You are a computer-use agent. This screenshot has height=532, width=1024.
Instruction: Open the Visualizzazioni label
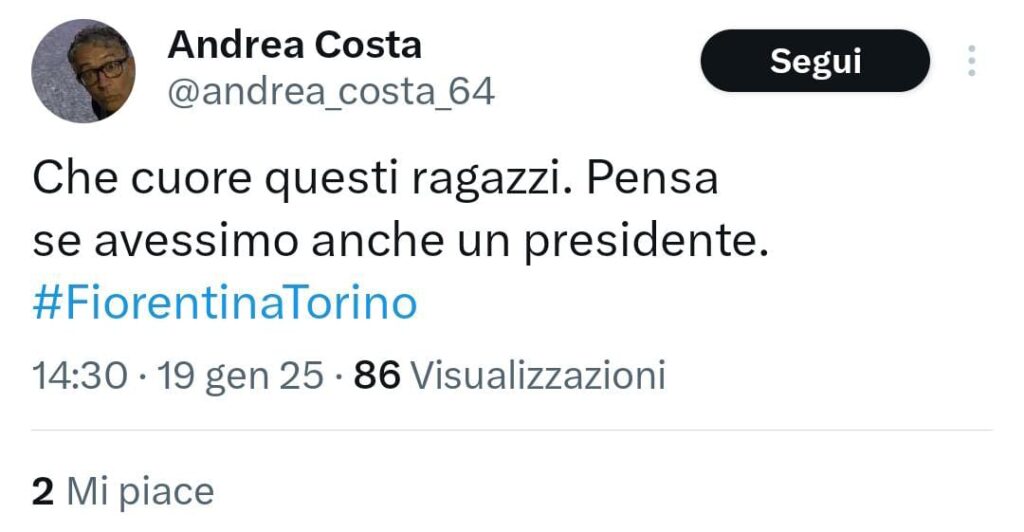click(x=538, y=376)
